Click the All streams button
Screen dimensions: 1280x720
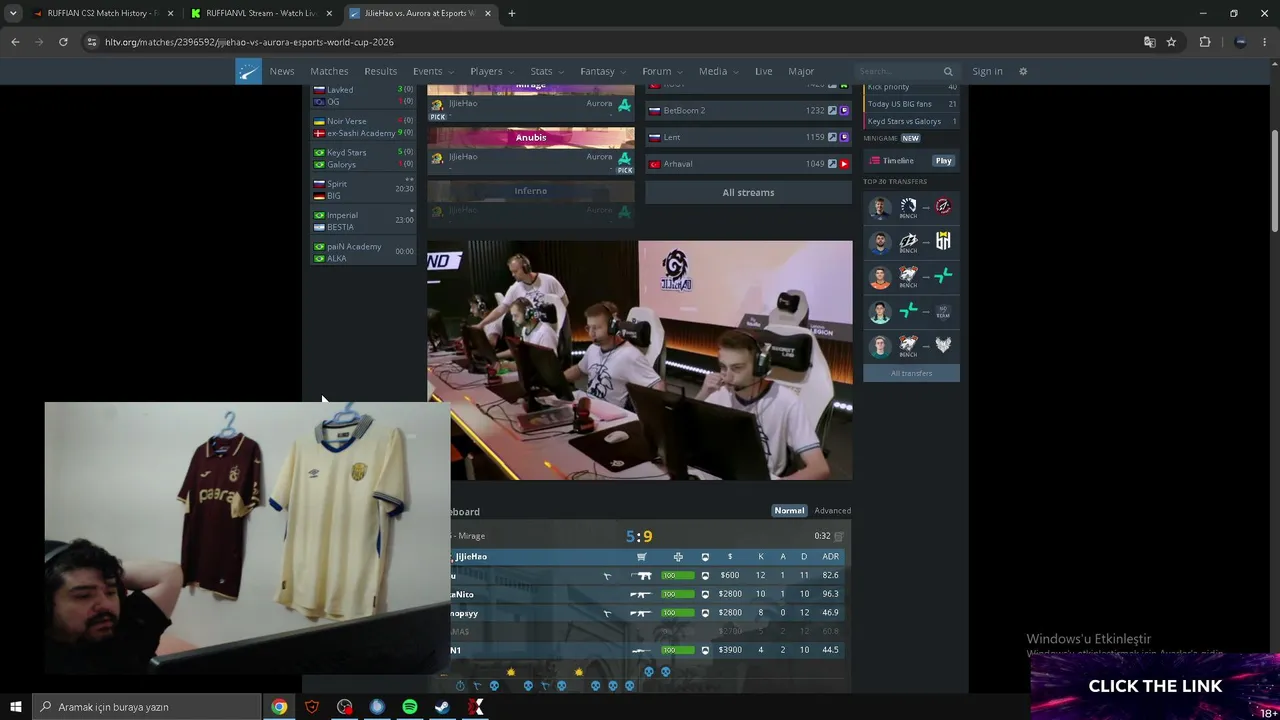pyautogui.click(x=748, y=192)
